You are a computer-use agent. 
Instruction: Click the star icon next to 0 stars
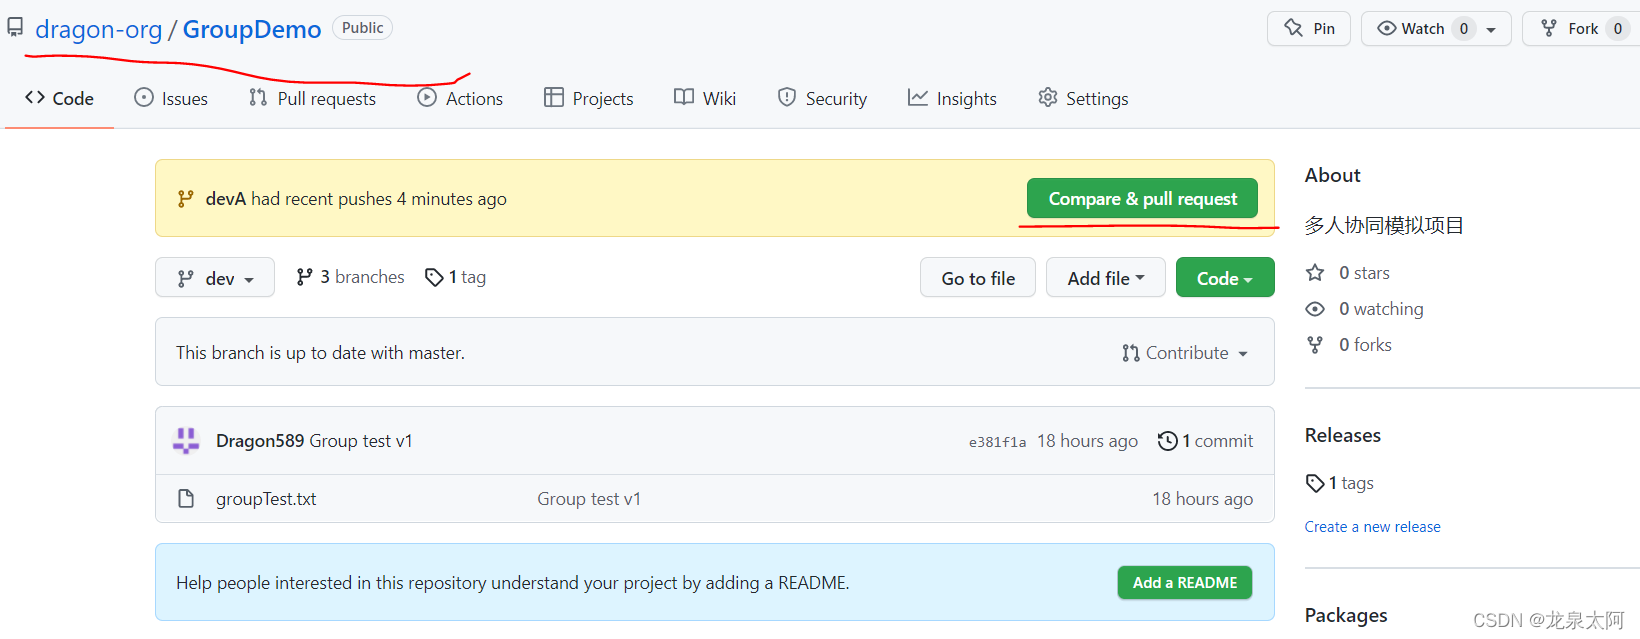[x=1315, y=272]
